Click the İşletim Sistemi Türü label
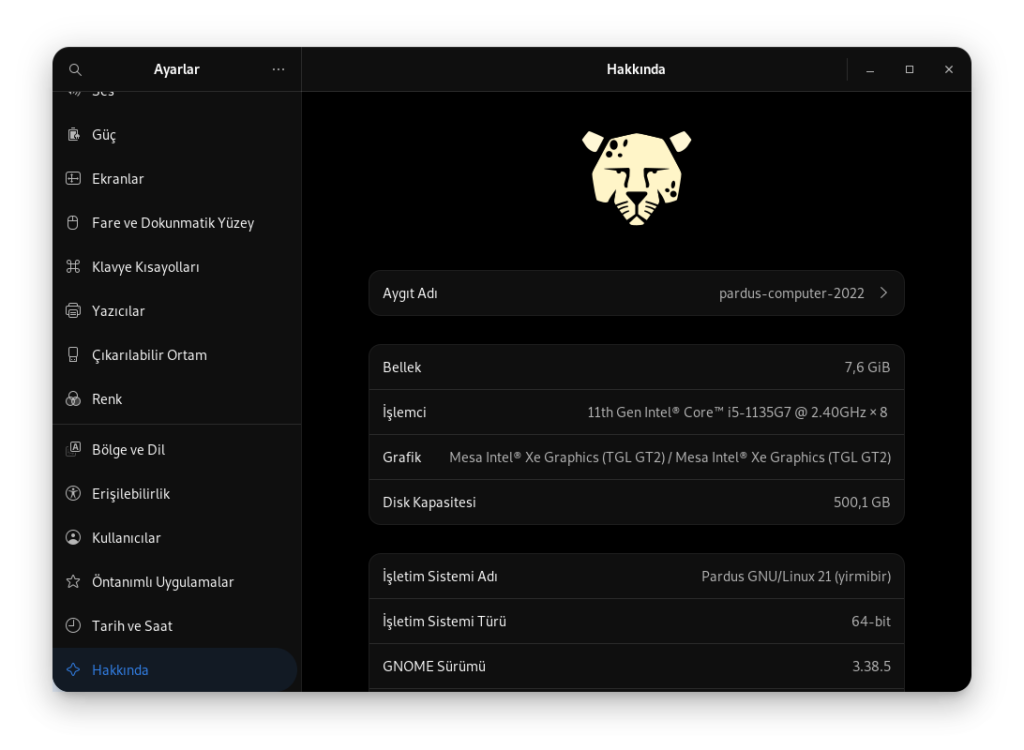The width and height of the screenshot is (1024, 750). (445, 621)
